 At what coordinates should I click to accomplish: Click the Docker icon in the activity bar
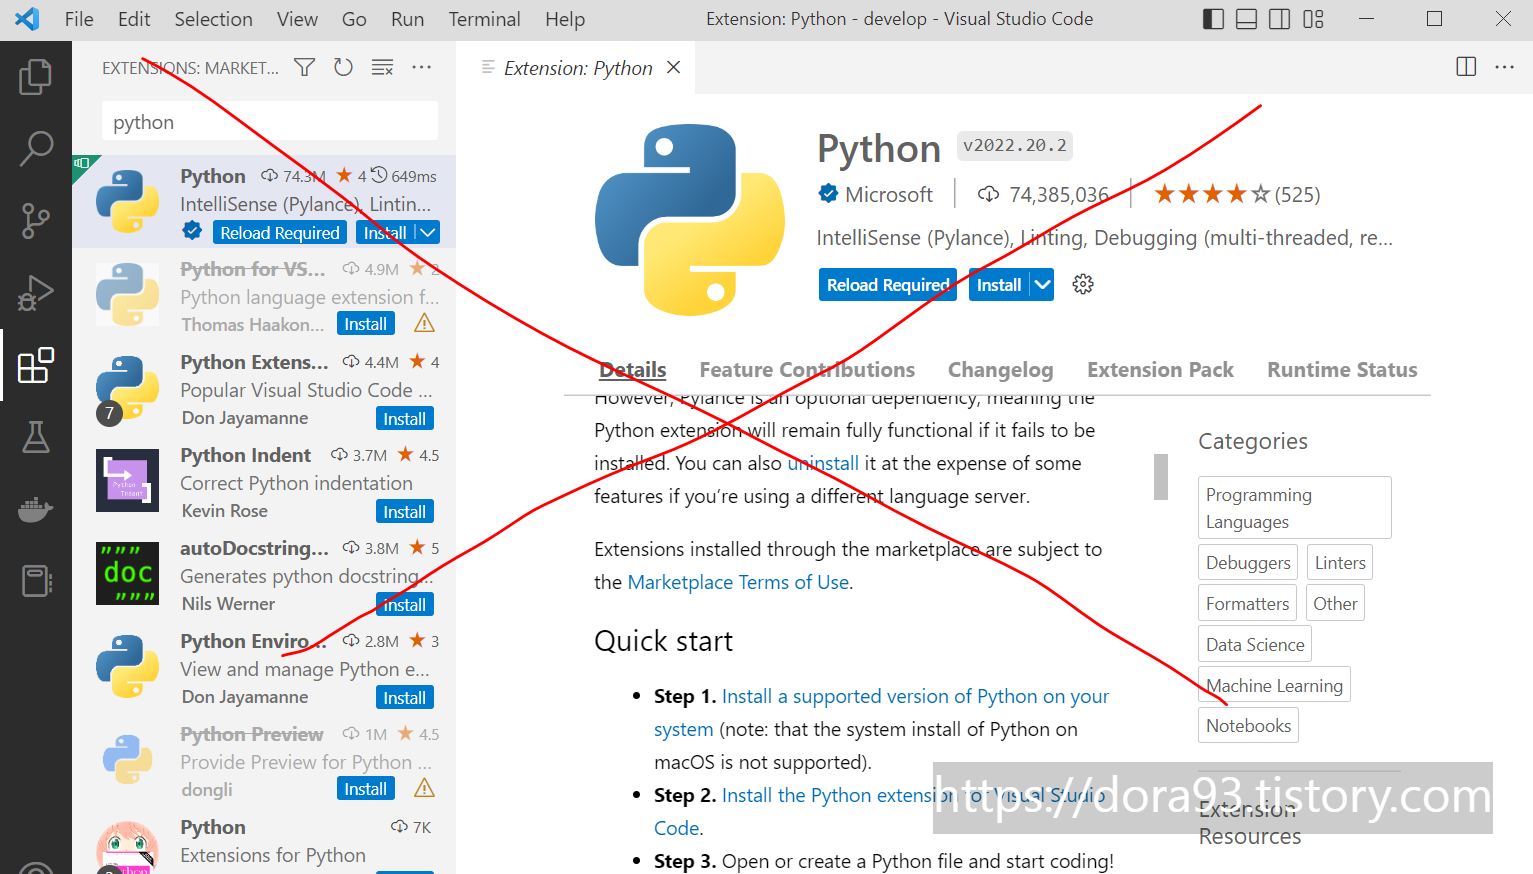click(x=36, y=510)
